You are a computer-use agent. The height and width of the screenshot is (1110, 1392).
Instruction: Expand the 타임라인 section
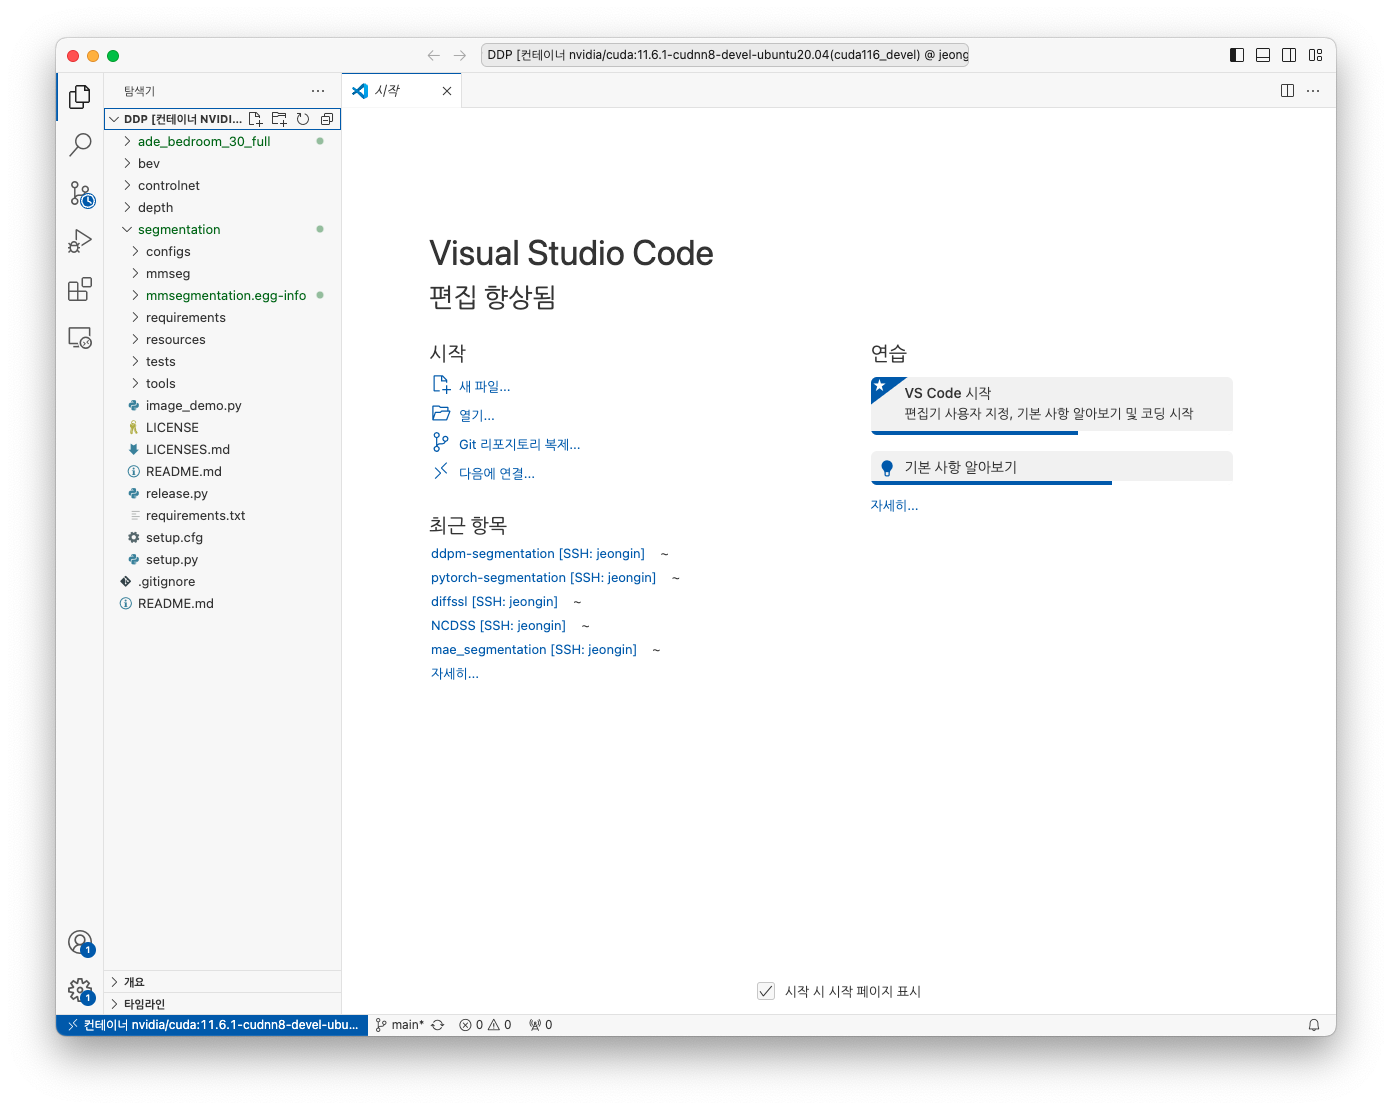(222, 1004)
